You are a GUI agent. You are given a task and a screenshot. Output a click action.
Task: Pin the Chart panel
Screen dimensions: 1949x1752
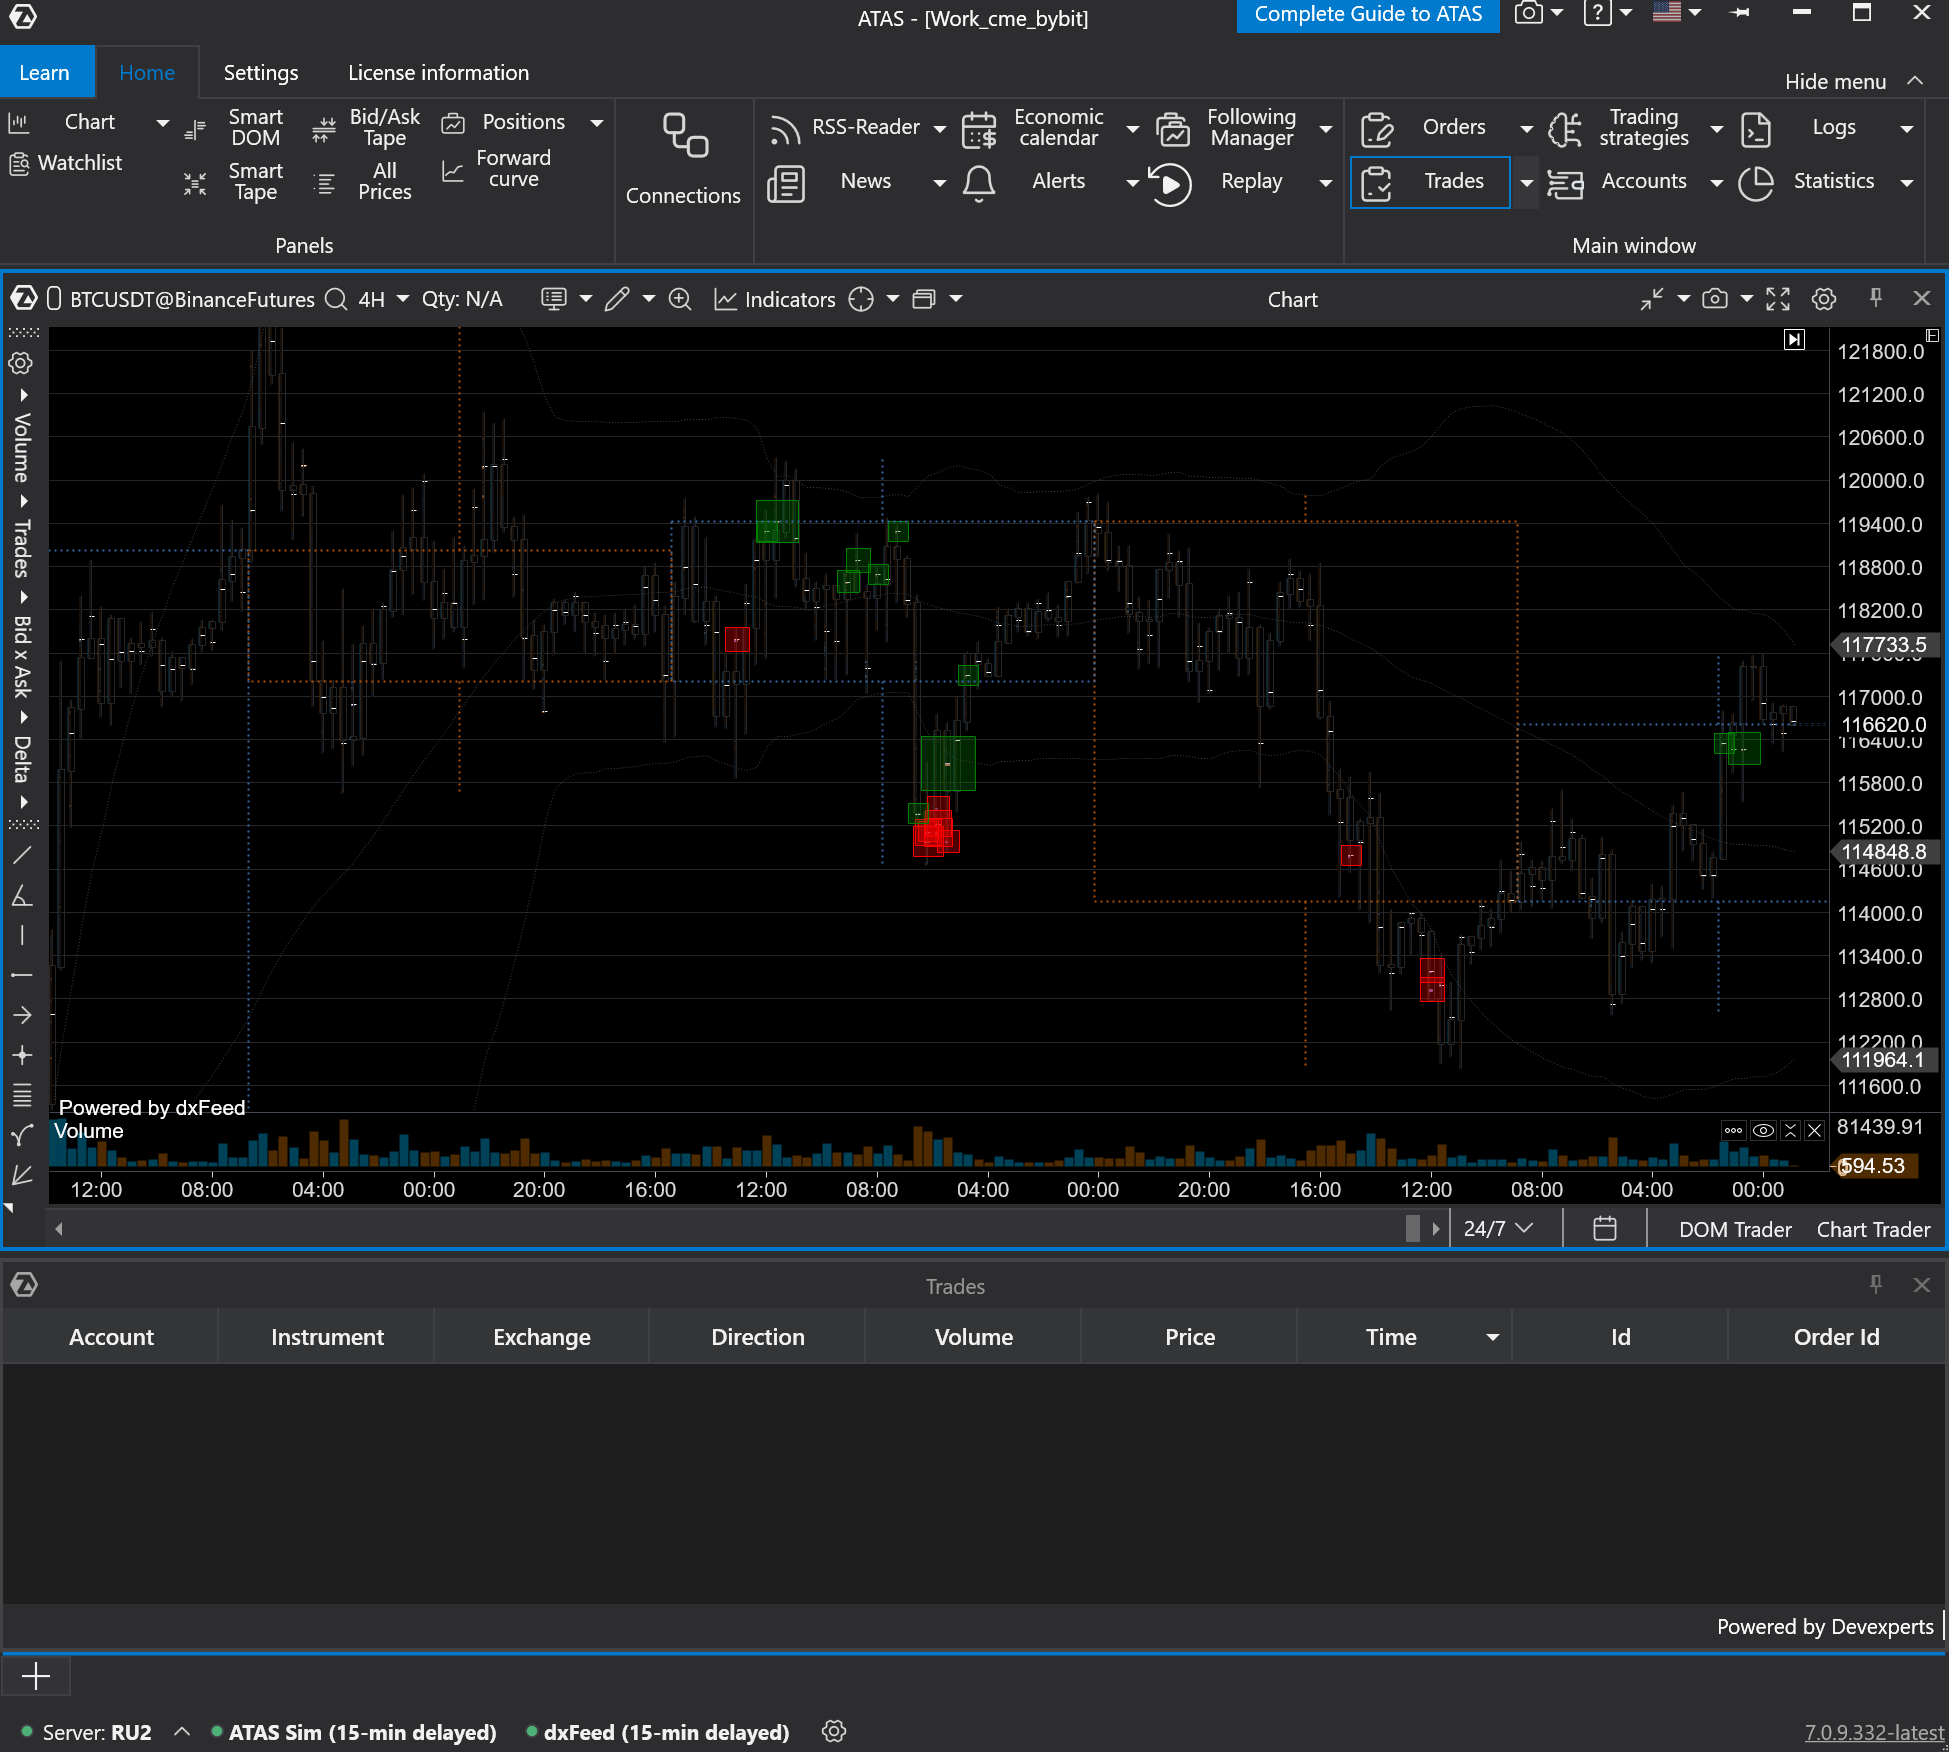(1876, 297)
